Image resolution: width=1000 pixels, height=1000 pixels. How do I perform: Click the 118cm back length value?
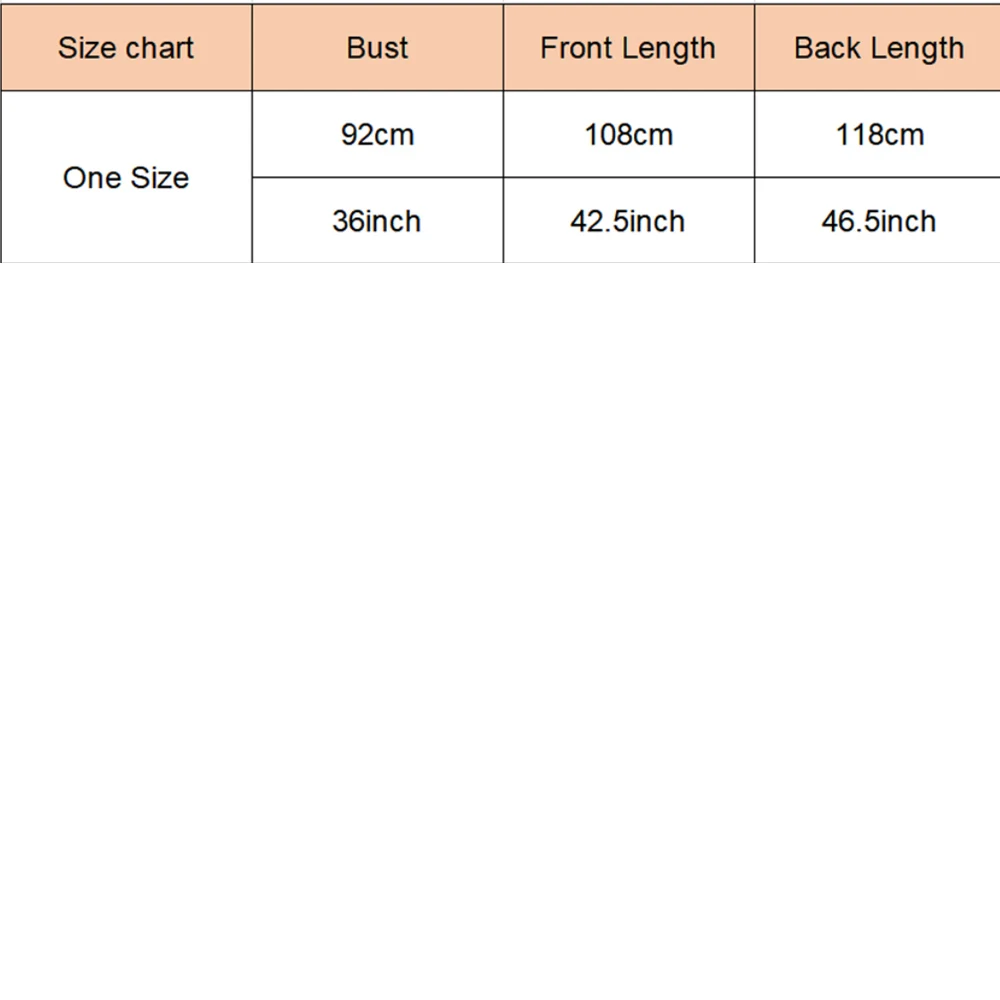coord(878,135)
